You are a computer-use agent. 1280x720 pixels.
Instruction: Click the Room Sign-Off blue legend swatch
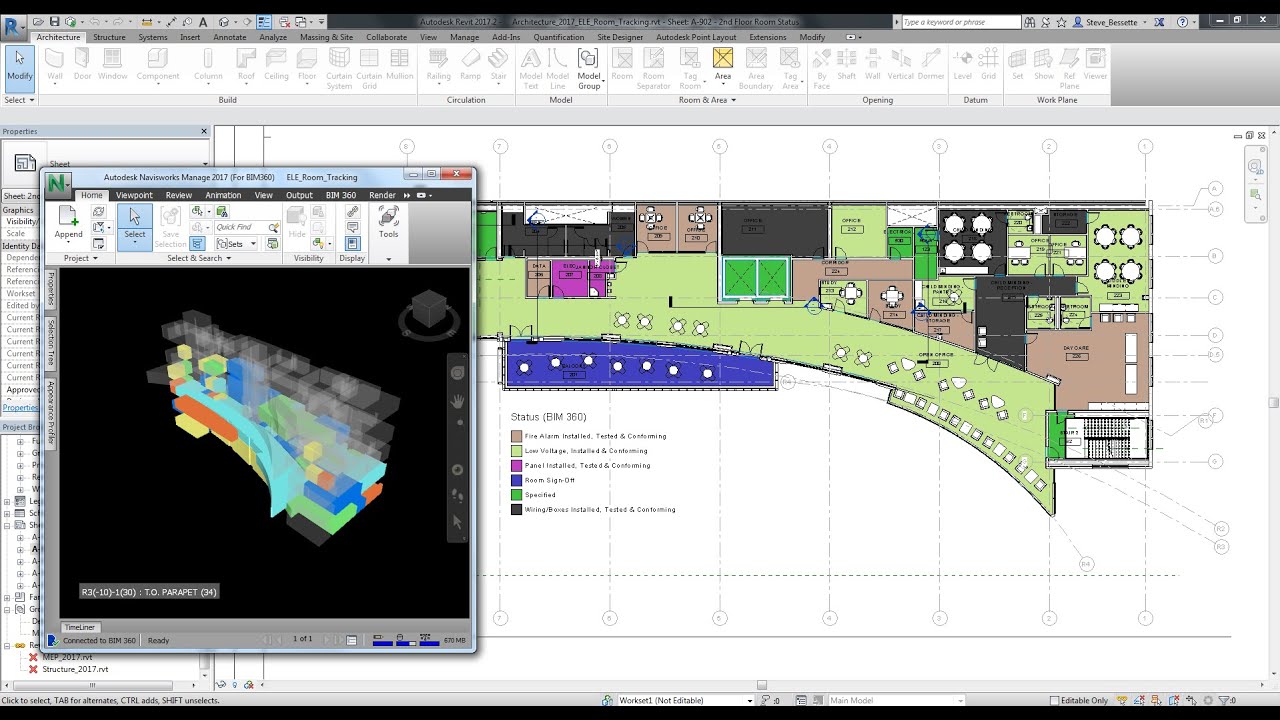pyautogui.click(x=516, y=480)
